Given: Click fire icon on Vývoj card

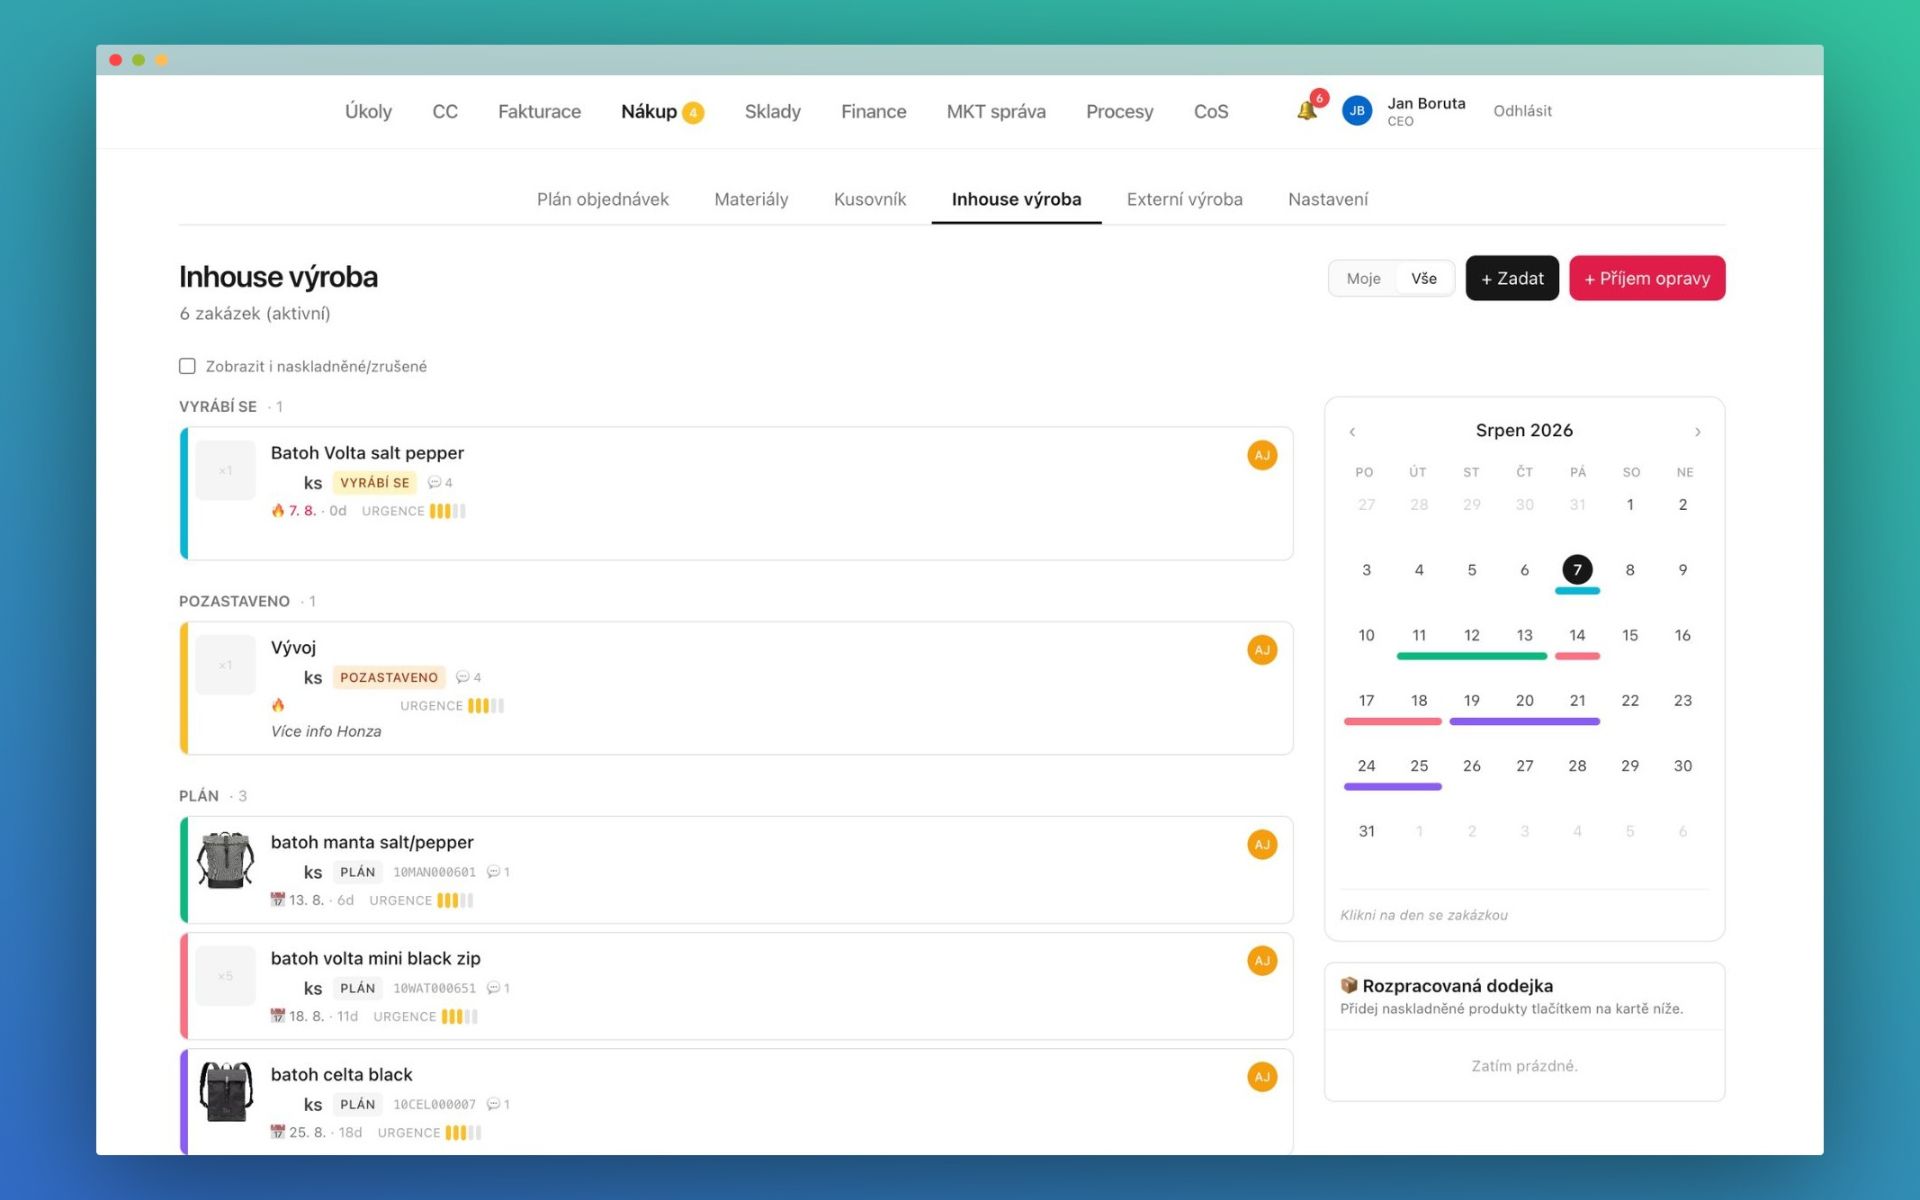Looking at the screenshot, I should click(x=278, y=706).
